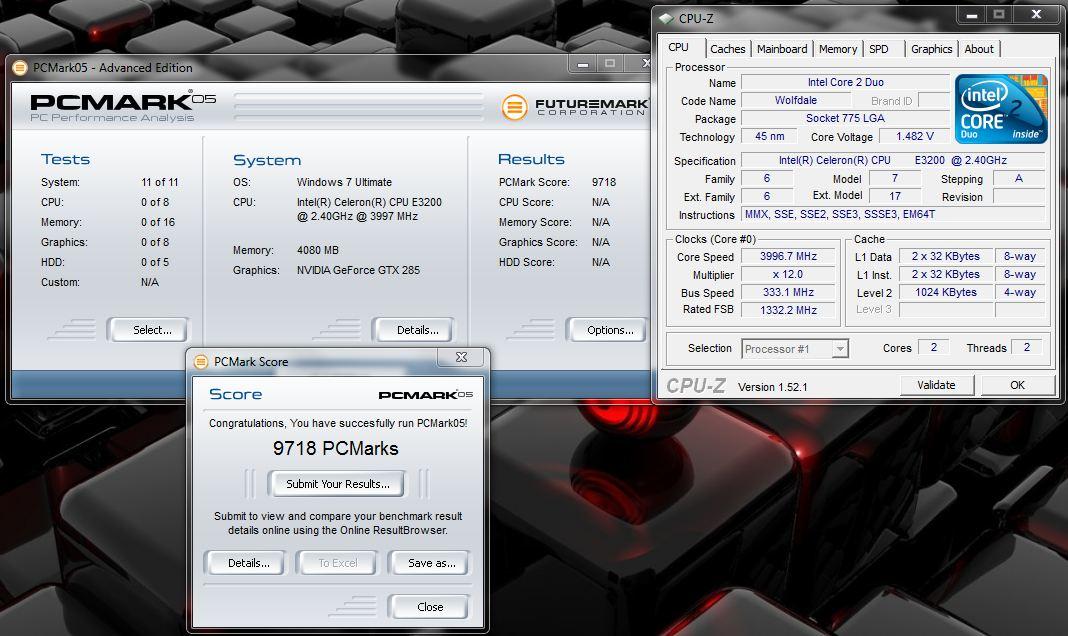Minimize the PCMark05 window
The image size is (1068, 636).
(x=583, y=64)
